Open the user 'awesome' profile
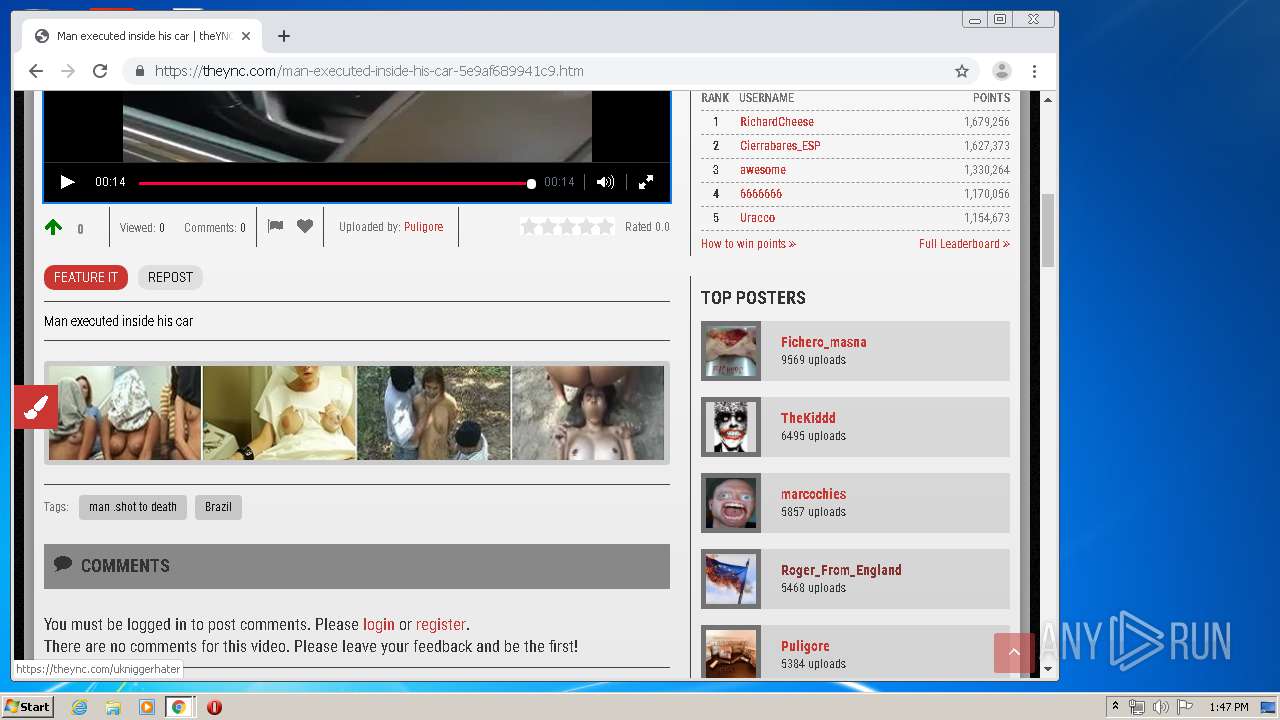This screenshot has width=1280, height=720. point(763,170)
